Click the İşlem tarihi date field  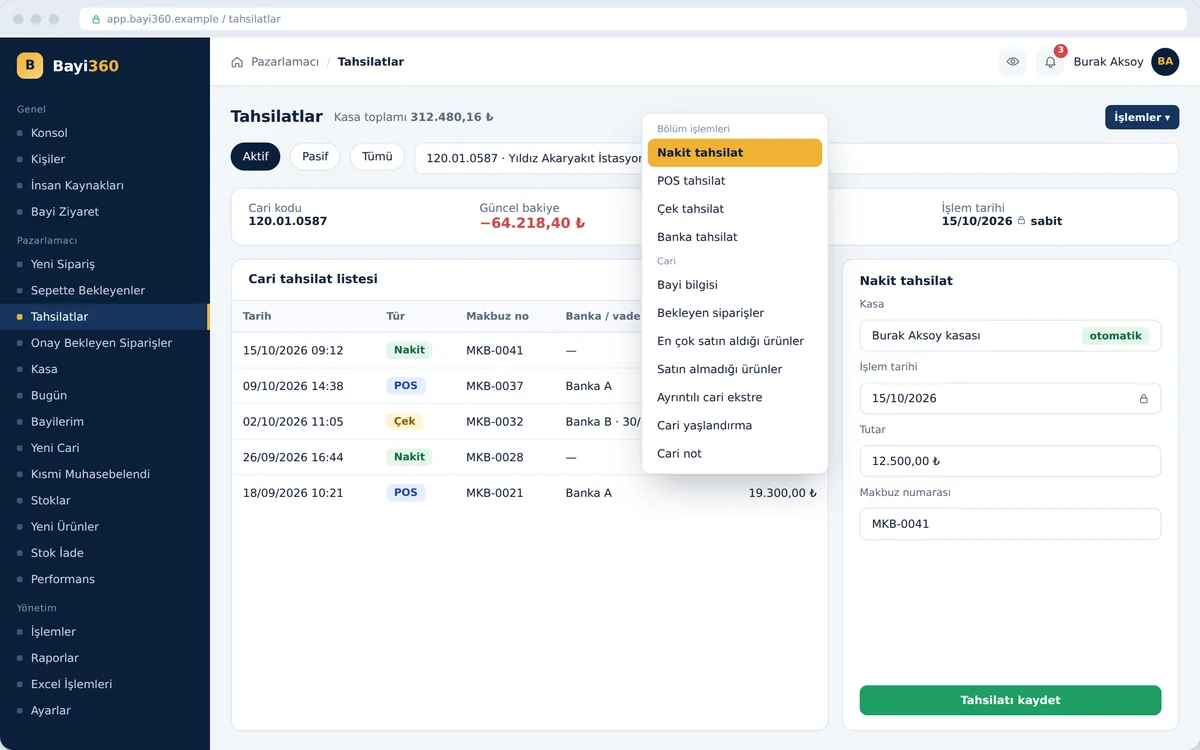point(1010,398)
